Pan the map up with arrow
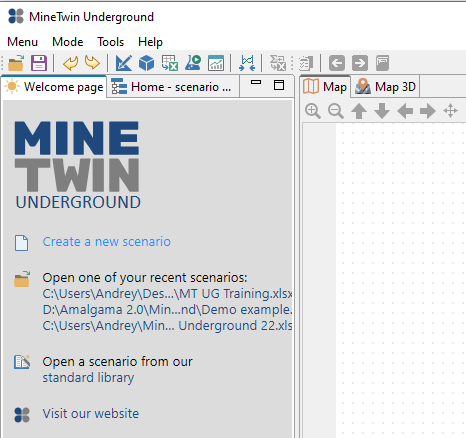Viewport: 466px width, 438px height. point(359,111)
